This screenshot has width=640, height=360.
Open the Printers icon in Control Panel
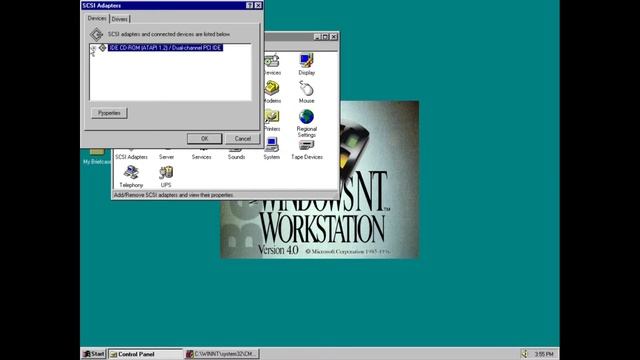(271, 117)
